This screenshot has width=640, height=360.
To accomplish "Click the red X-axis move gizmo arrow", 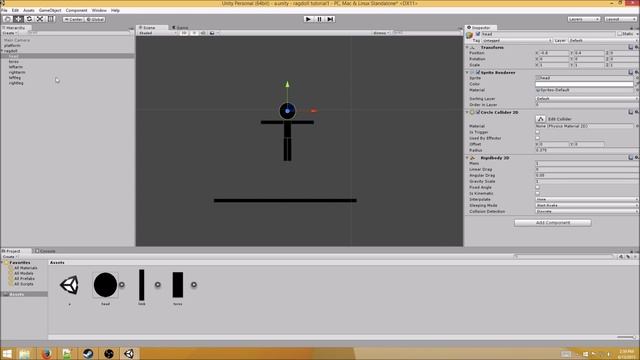I will (x=313, y=111).
